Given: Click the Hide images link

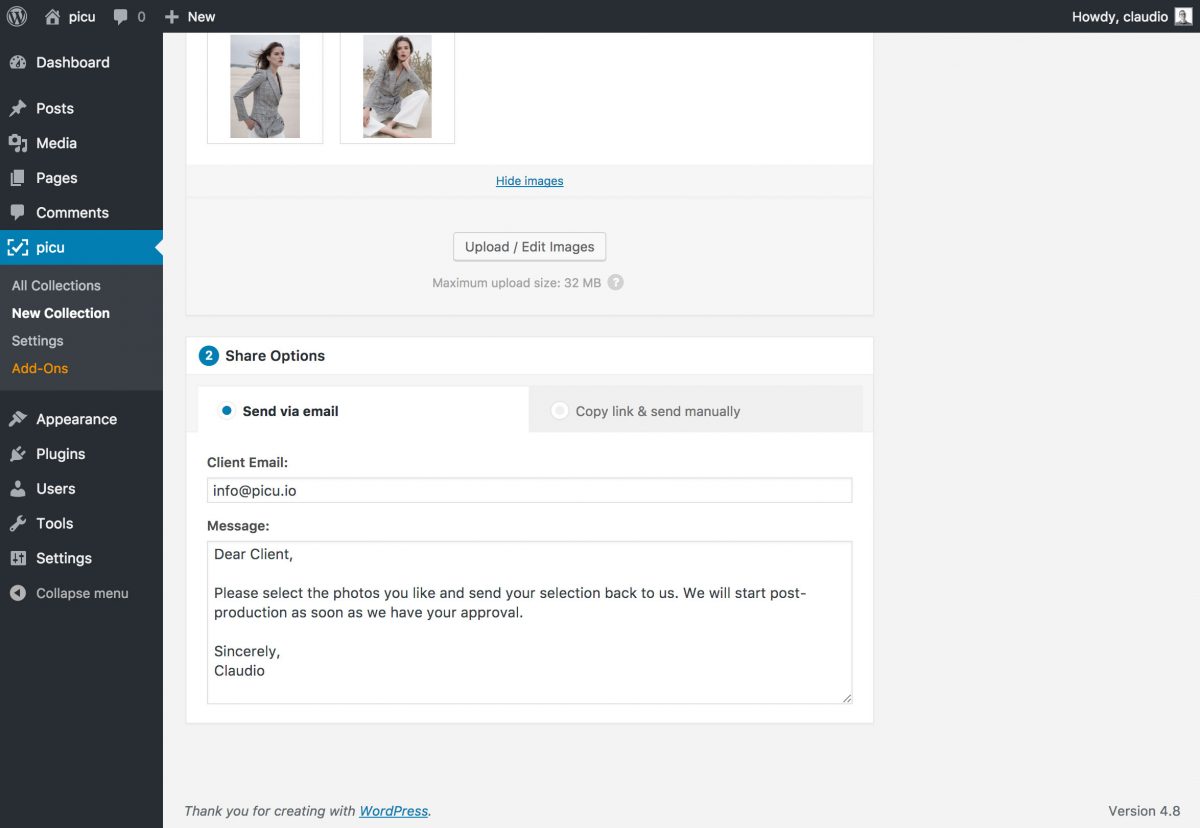Looking at the screenshot, I should click(529, 181).
